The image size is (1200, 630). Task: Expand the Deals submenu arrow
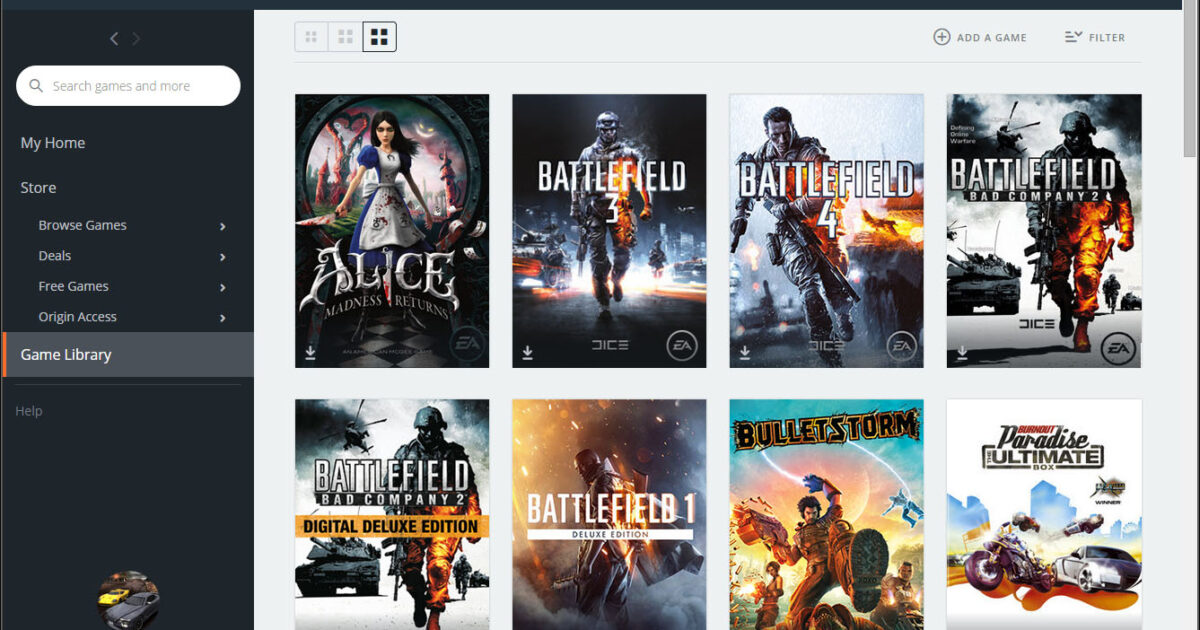pos(222,257)
